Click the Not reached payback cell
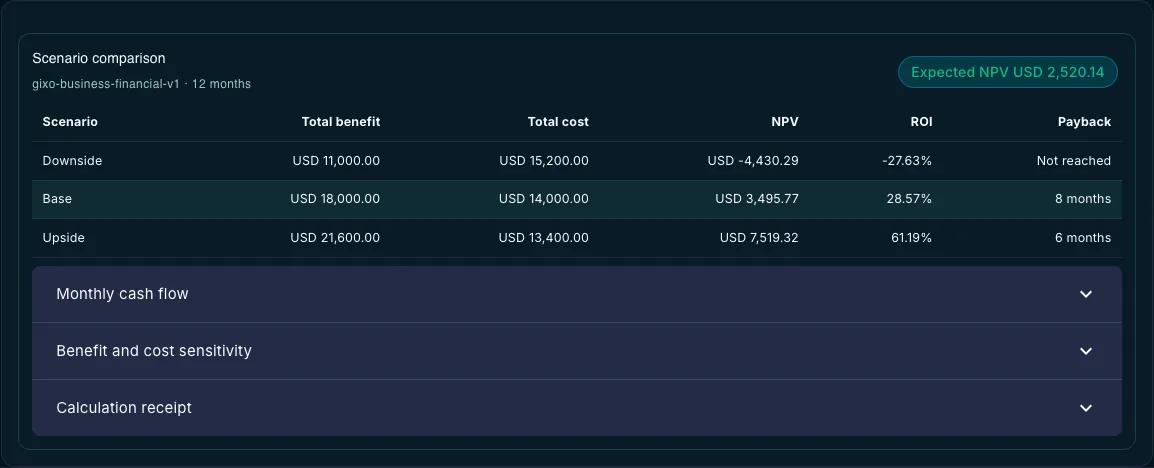Image resolution: width=1154 pixels, height=468 pixels. (1074, 160)
